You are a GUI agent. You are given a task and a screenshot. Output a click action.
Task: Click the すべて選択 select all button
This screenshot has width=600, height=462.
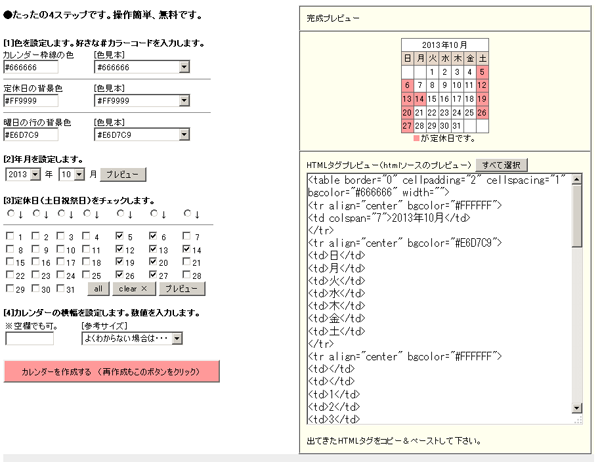pos(501,165)
